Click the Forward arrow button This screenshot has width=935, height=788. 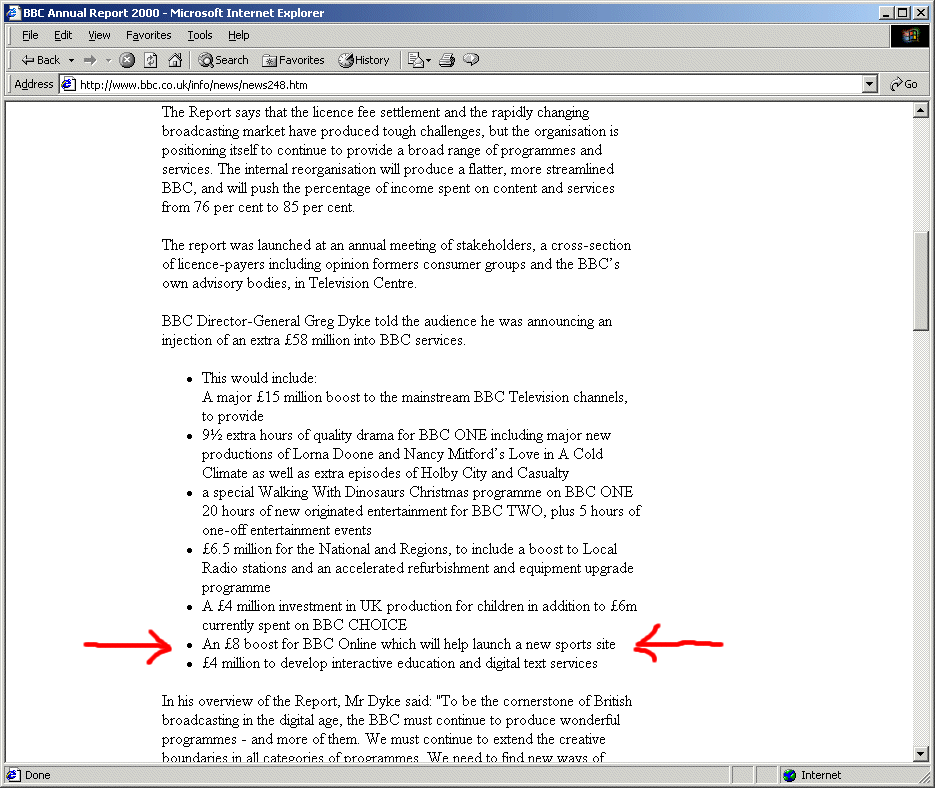tap(90, 60)
